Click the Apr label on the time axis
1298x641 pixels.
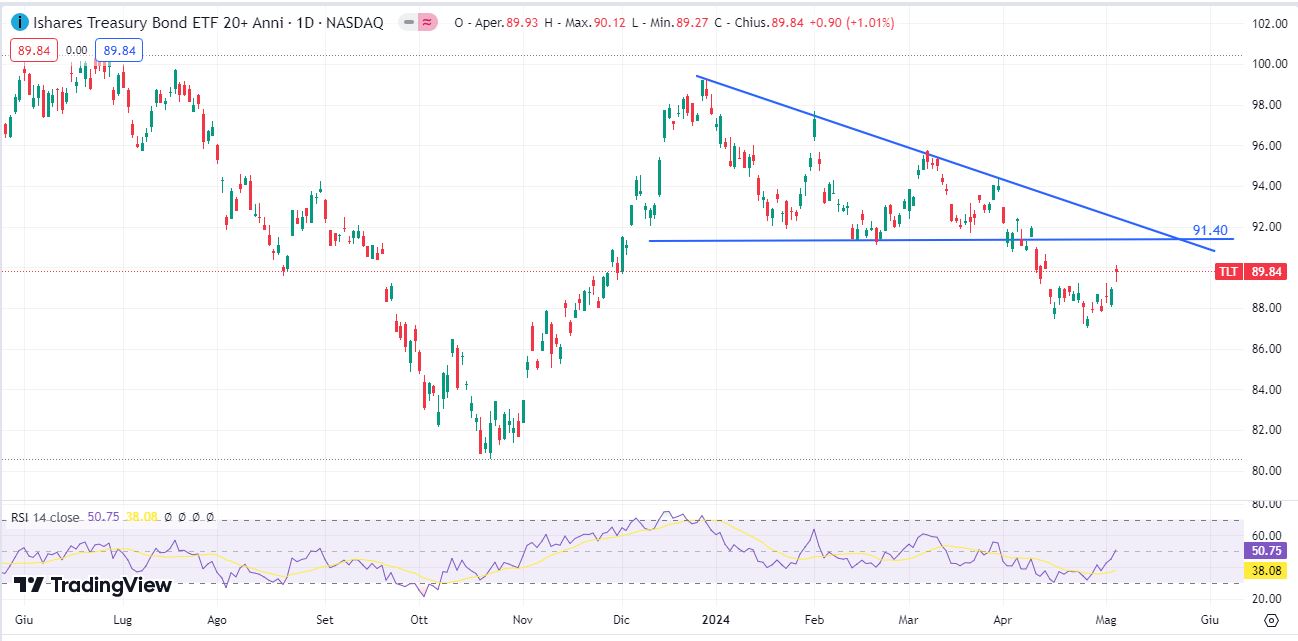pos(1003,620)
